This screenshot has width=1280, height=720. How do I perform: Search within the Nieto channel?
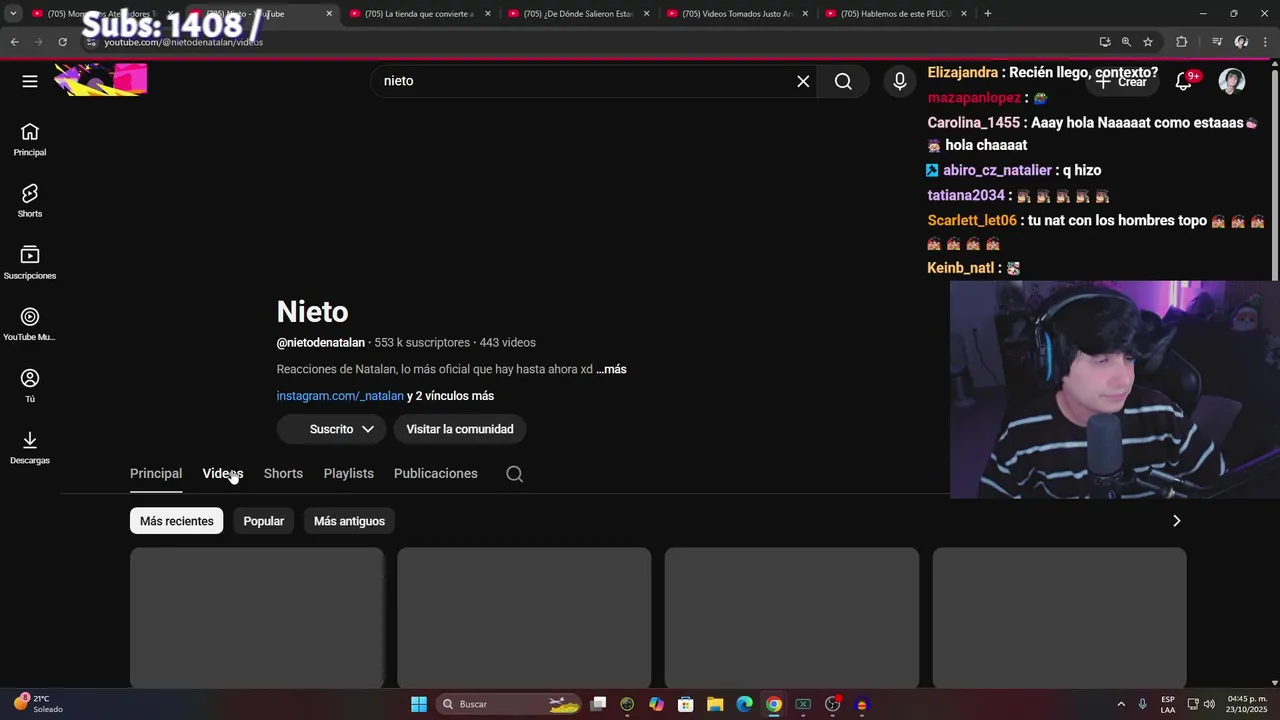(514, 474)
